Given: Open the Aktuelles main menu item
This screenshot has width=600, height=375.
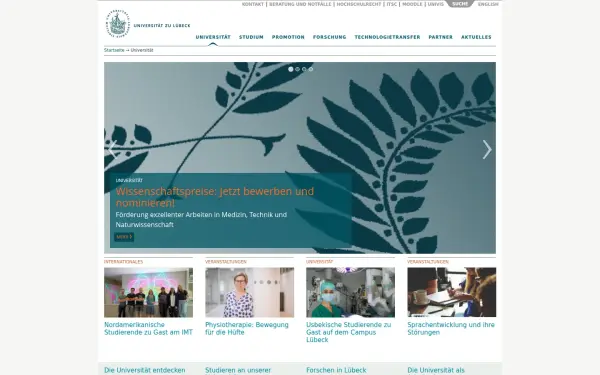Looking at the screenshot, I should pyautogui.click(x=476, y=37).
